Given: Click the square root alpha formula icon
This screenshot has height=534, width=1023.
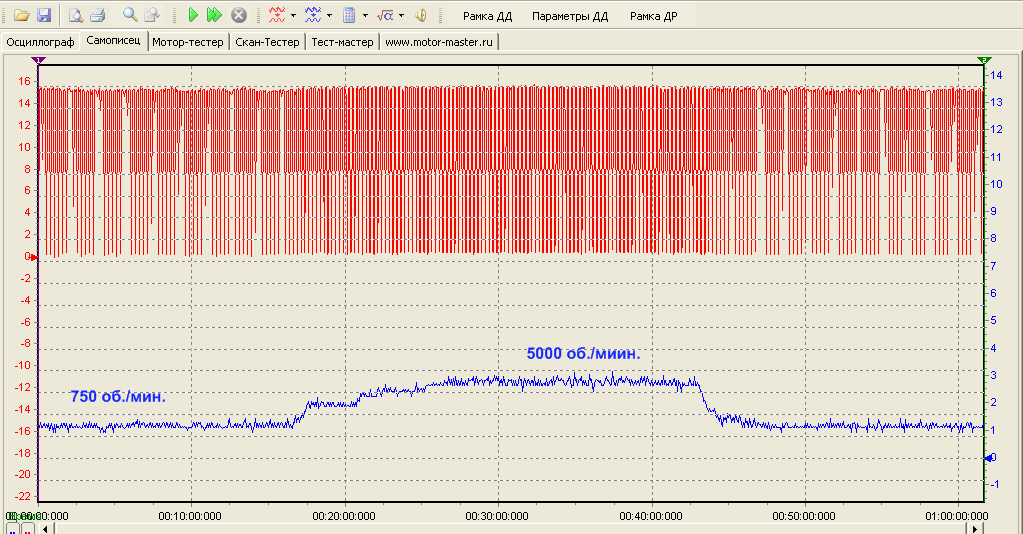Looking at the screenshot, I should [385, 15].
